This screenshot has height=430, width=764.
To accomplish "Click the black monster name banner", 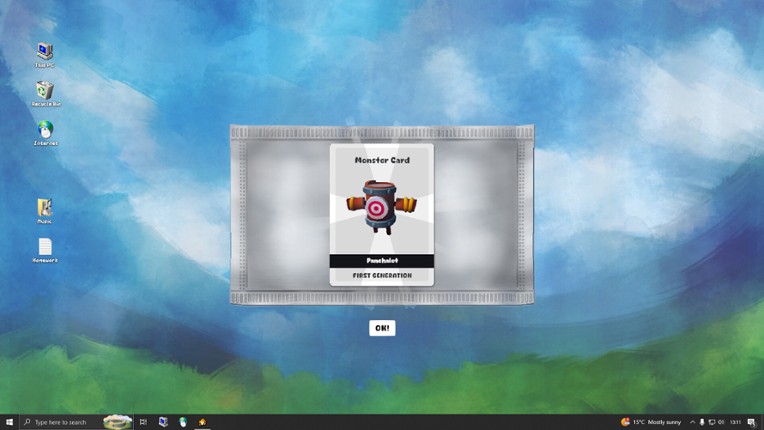I will coord(382,261).
